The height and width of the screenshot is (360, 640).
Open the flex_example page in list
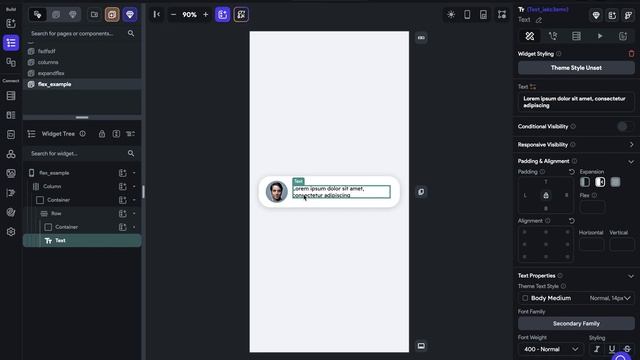point(82,84)
